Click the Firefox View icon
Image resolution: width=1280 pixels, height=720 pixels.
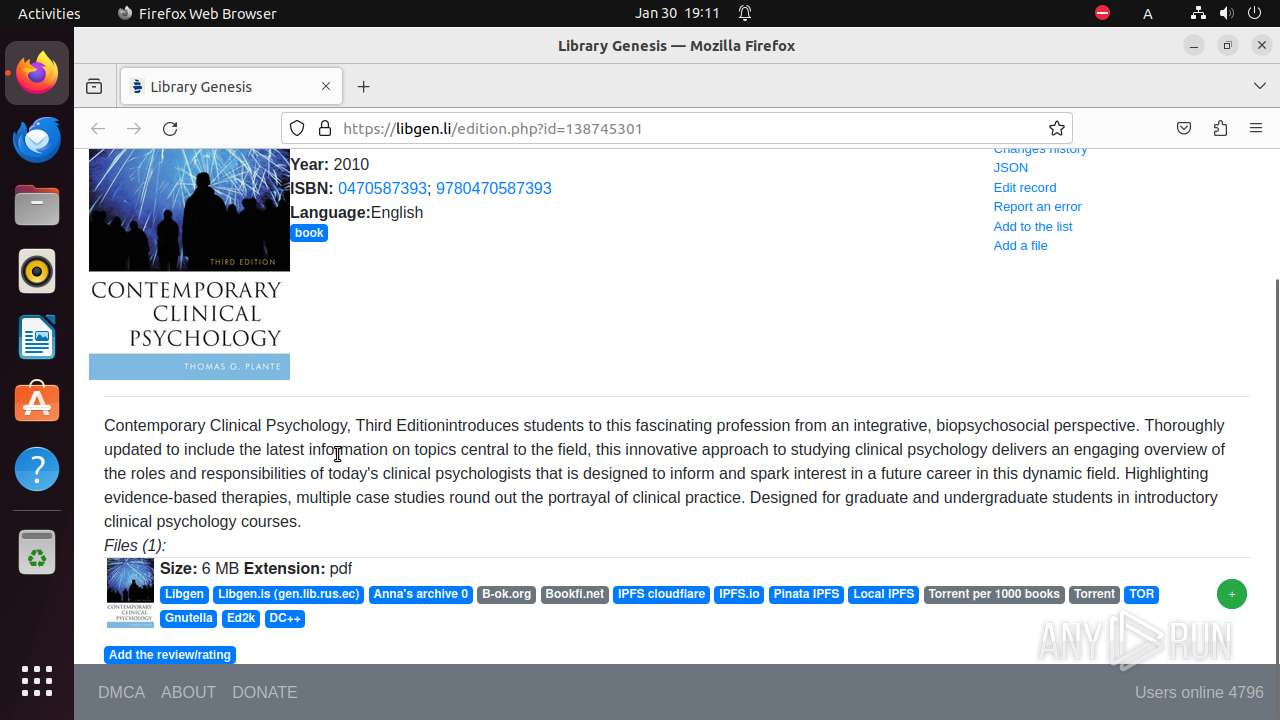(94, 87)
